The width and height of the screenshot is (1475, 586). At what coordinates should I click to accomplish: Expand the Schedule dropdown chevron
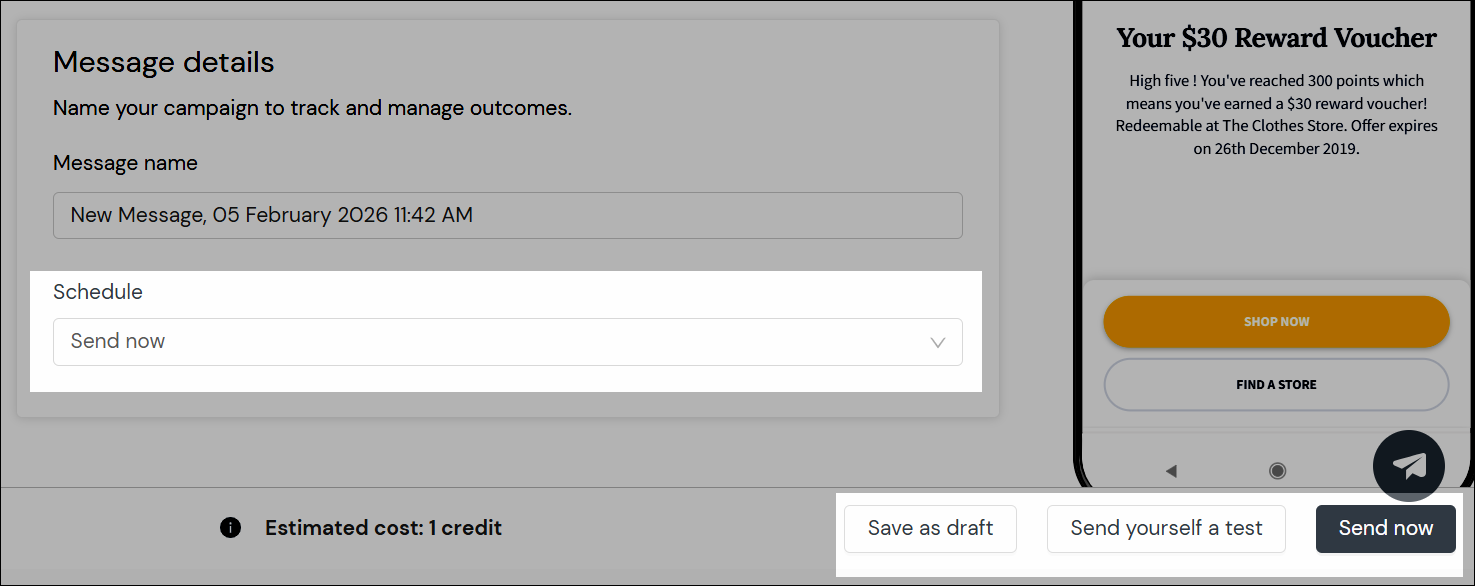[938, 342]
